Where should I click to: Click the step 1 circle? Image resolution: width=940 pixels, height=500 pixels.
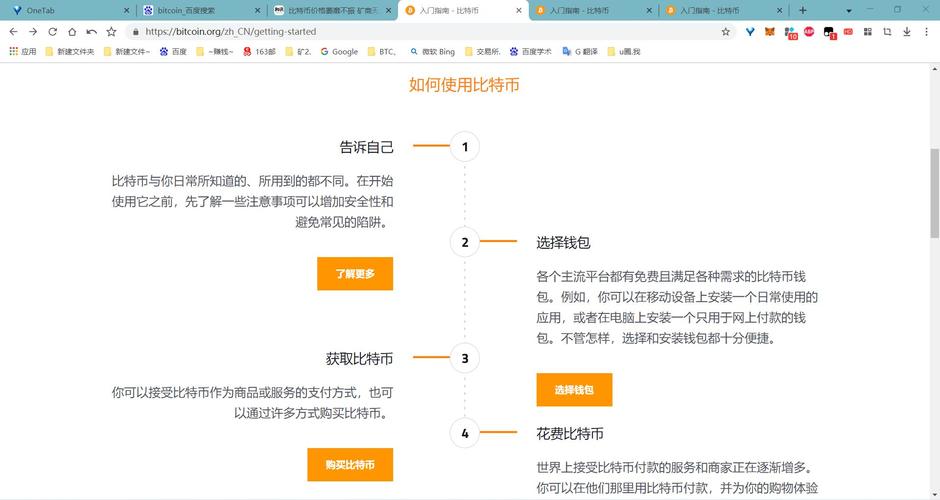pyautogui.click(x=465, y=147)
